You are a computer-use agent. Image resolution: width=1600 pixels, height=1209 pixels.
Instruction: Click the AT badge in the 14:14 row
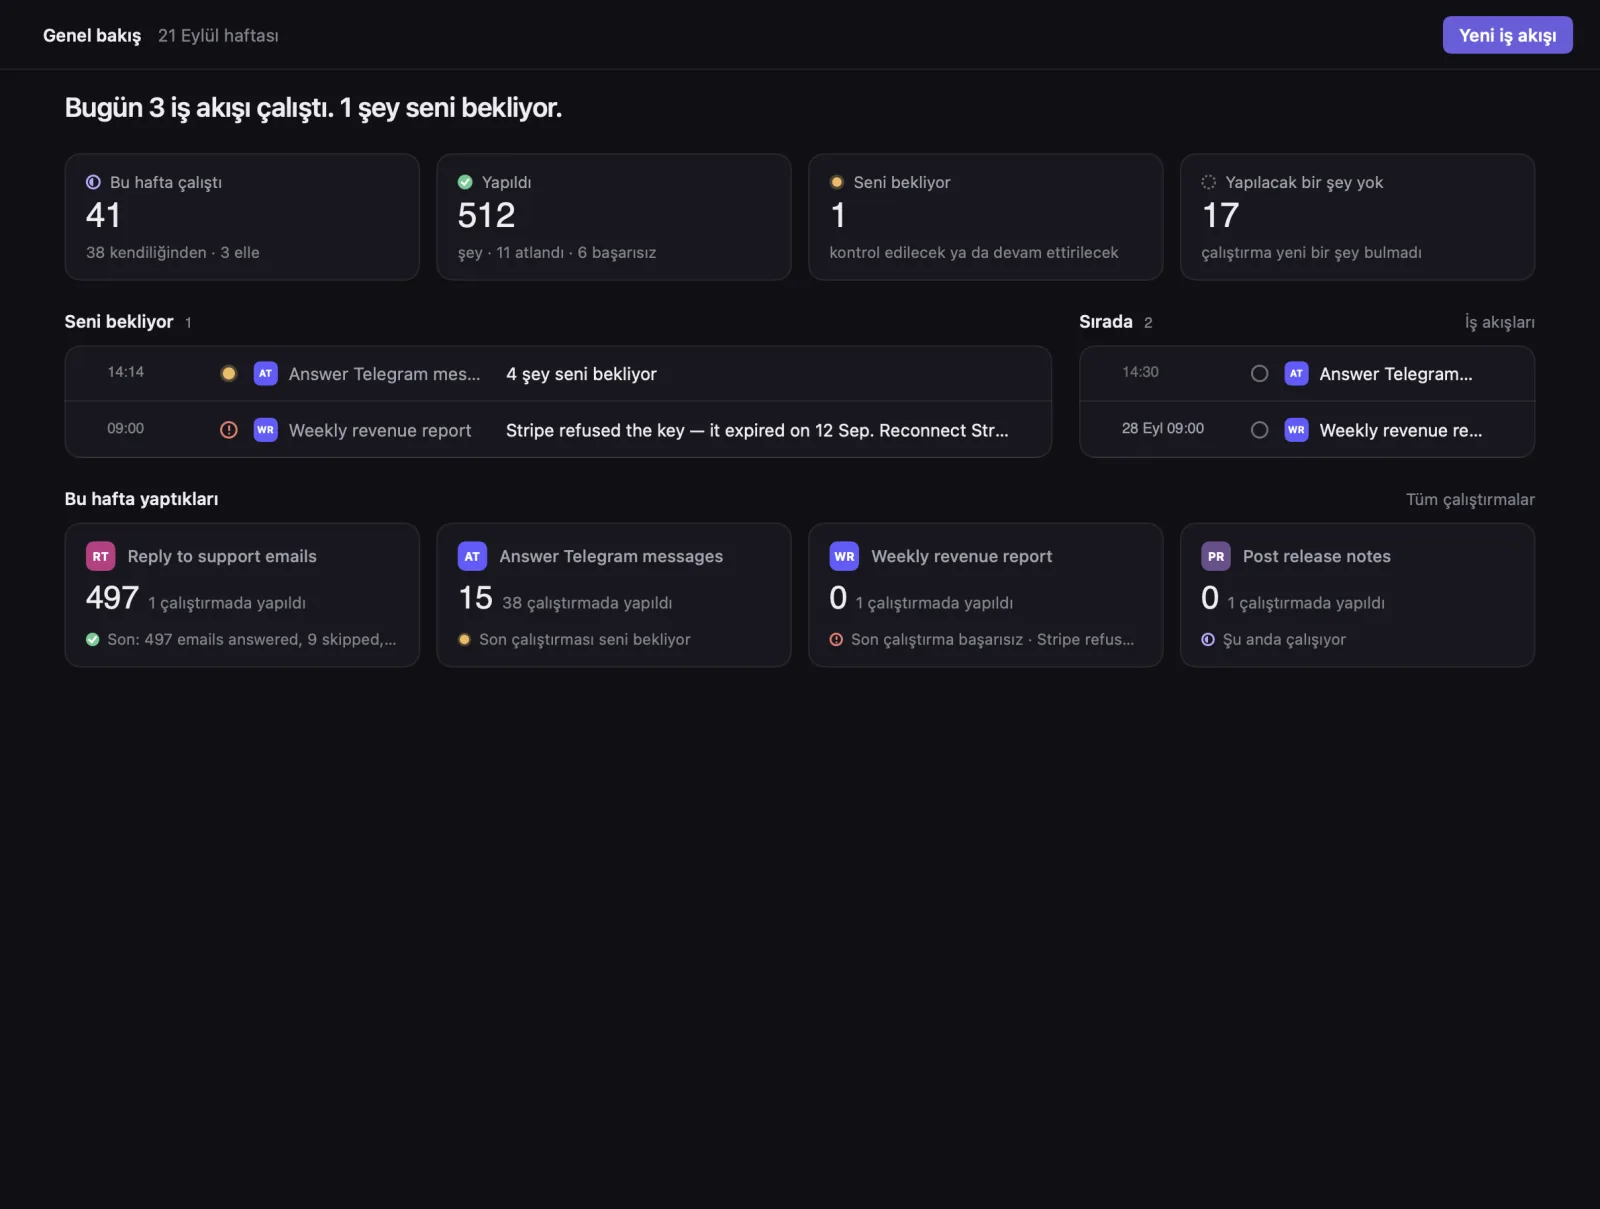[265, 373]
